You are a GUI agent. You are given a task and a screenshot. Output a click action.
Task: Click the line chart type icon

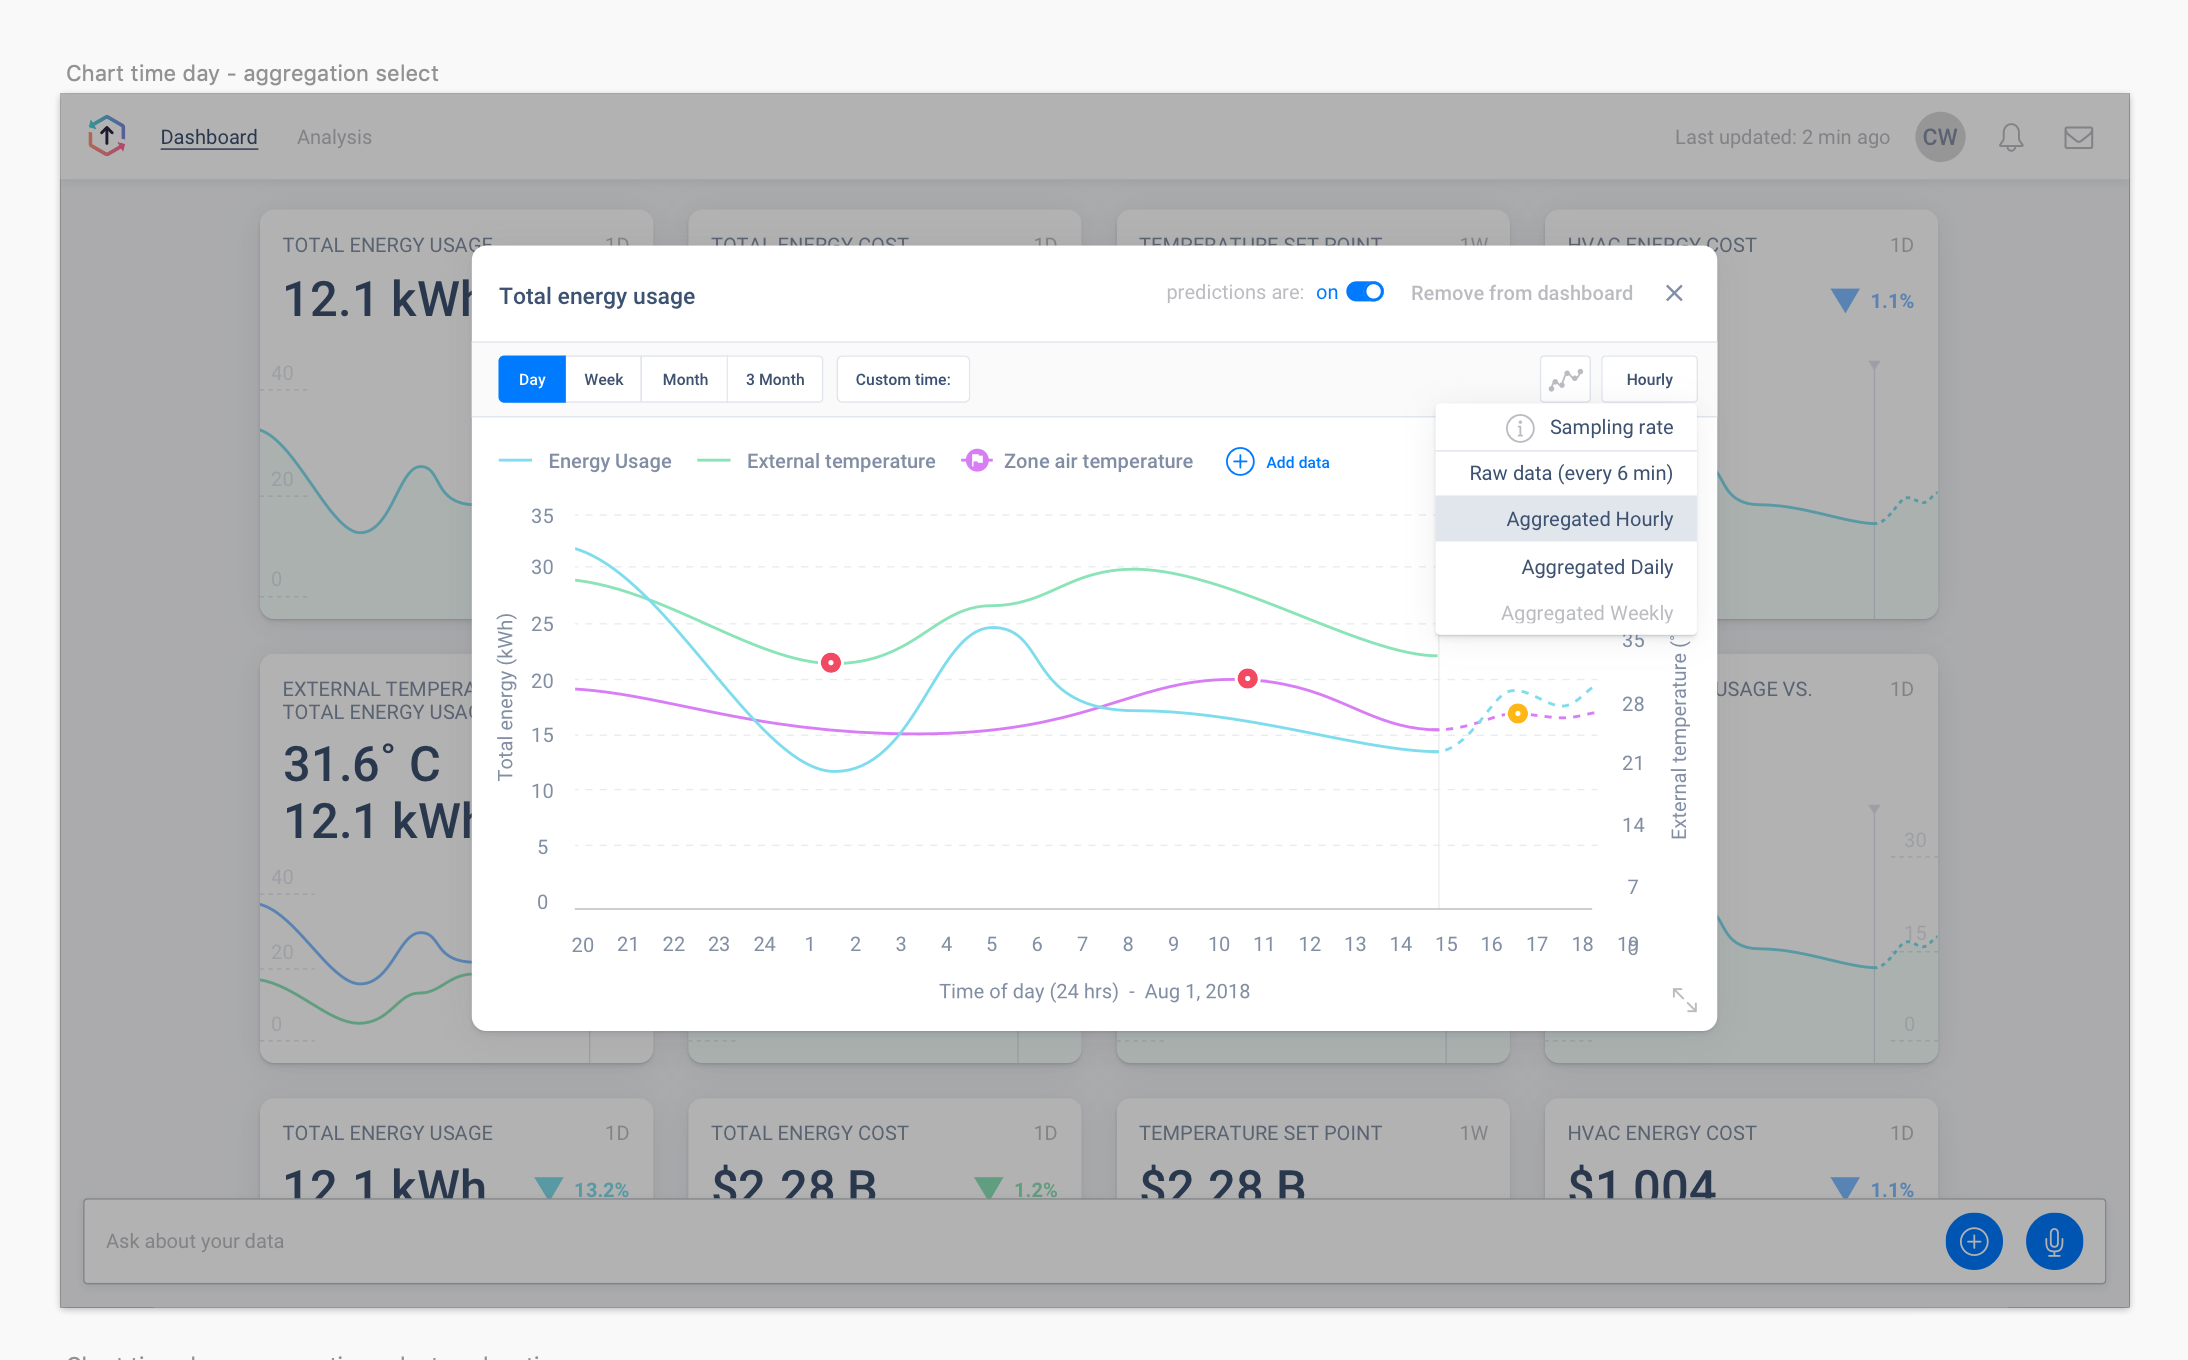click(1565, 379)
